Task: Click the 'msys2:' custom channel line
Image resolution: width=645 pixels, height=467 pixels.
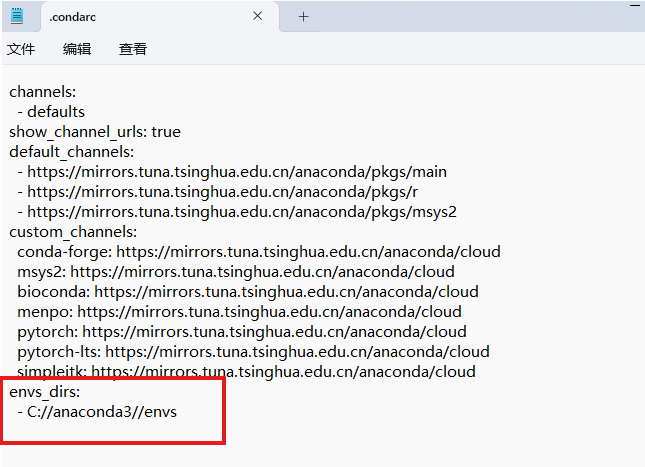Action: pyautogui.click(x=236, y=272)
